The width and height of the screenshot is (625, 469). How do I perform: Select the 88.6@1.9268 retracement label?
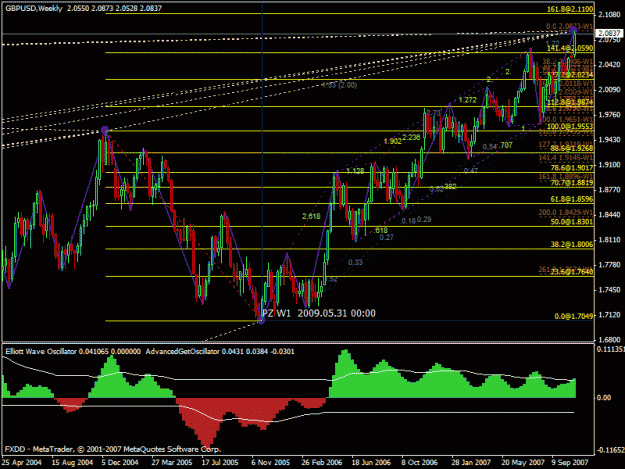pyautogui.click(x=572, y=148)
